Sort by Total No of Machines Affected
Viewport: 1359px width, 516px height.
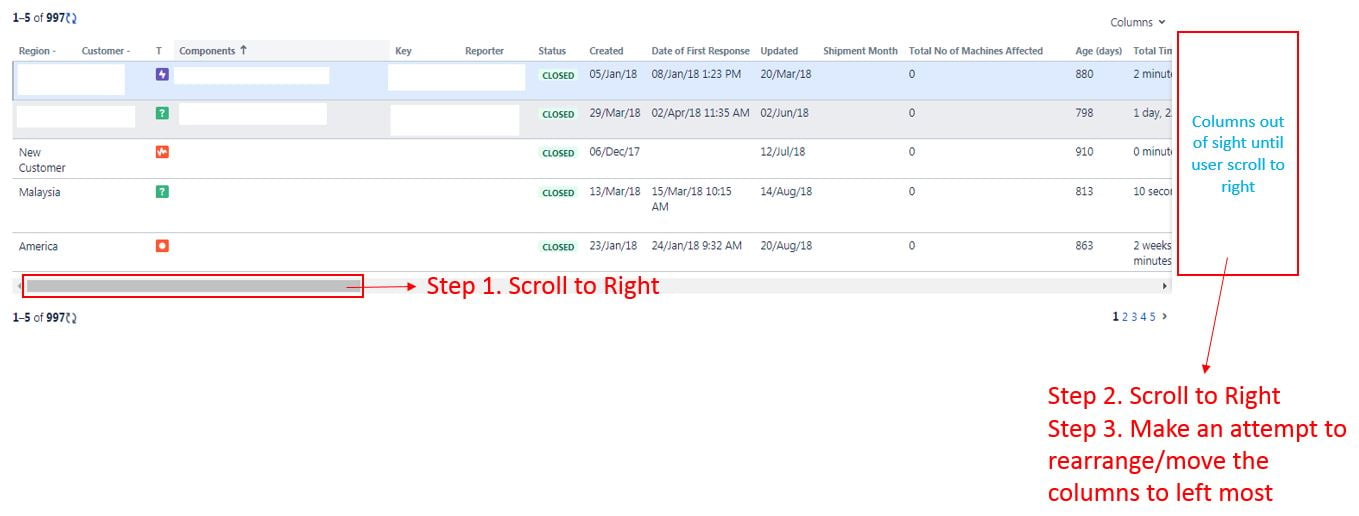coord(976,51)
